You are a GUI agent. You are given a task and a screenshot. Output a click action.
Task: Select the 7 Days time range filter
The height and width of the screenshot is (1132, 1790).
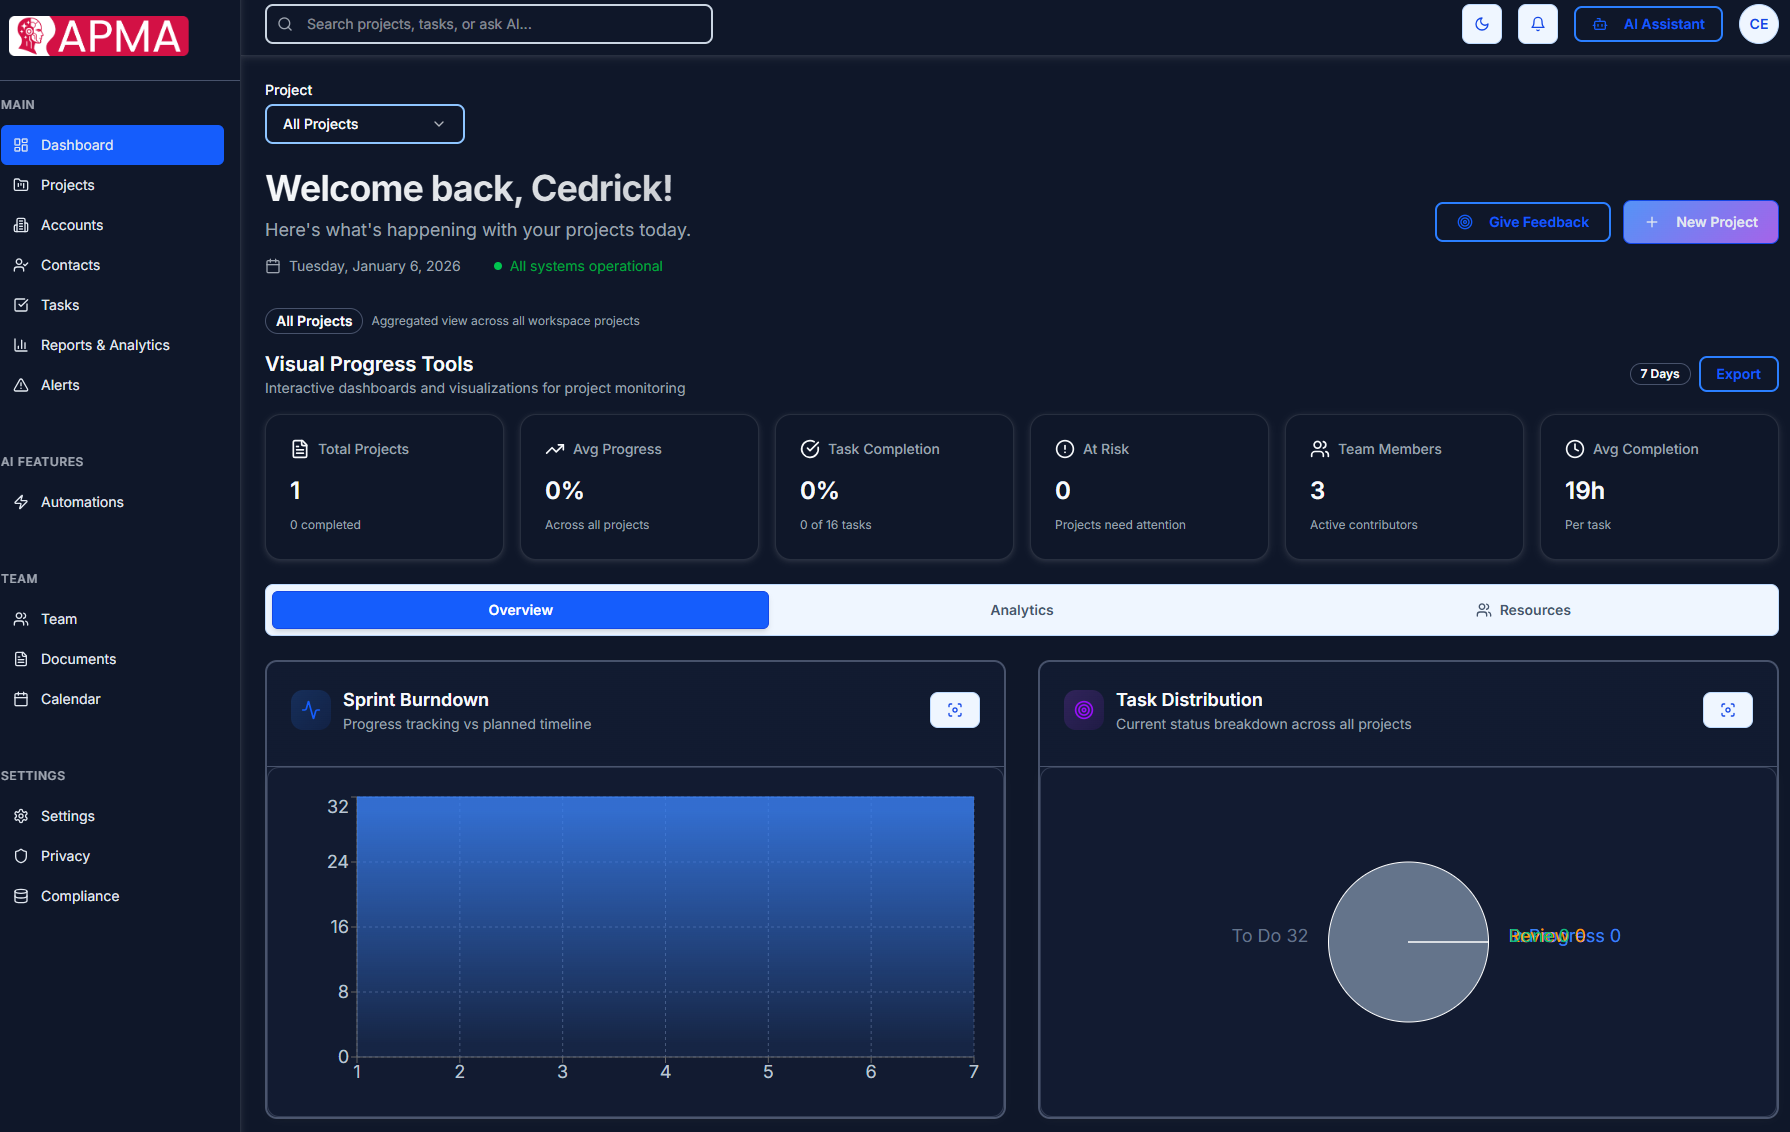pyautogui.click(x=1660, y=373)
